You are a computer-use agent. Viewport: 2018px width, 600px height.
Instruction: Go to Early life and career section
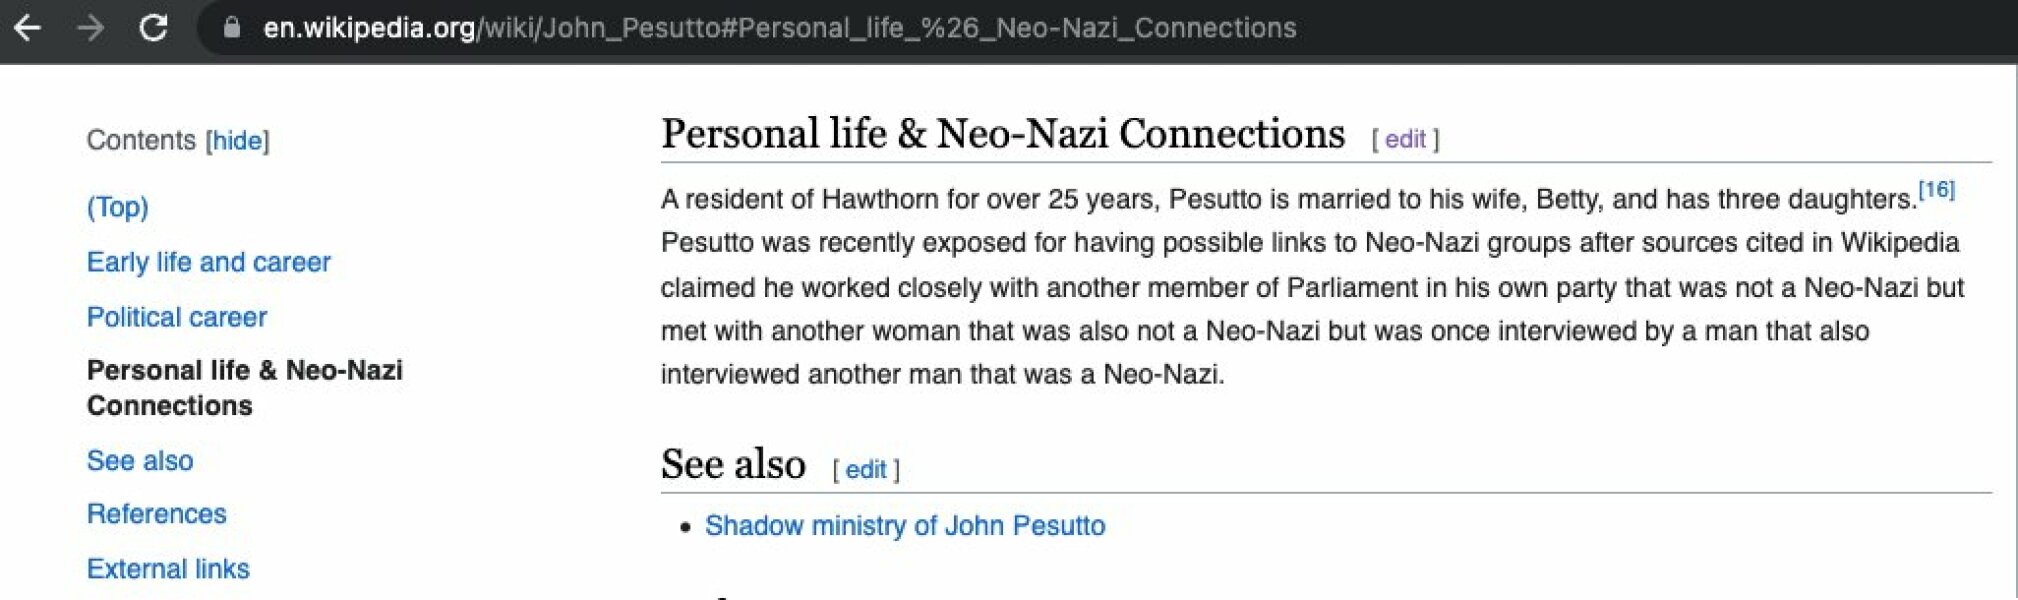tap(208, 262)
